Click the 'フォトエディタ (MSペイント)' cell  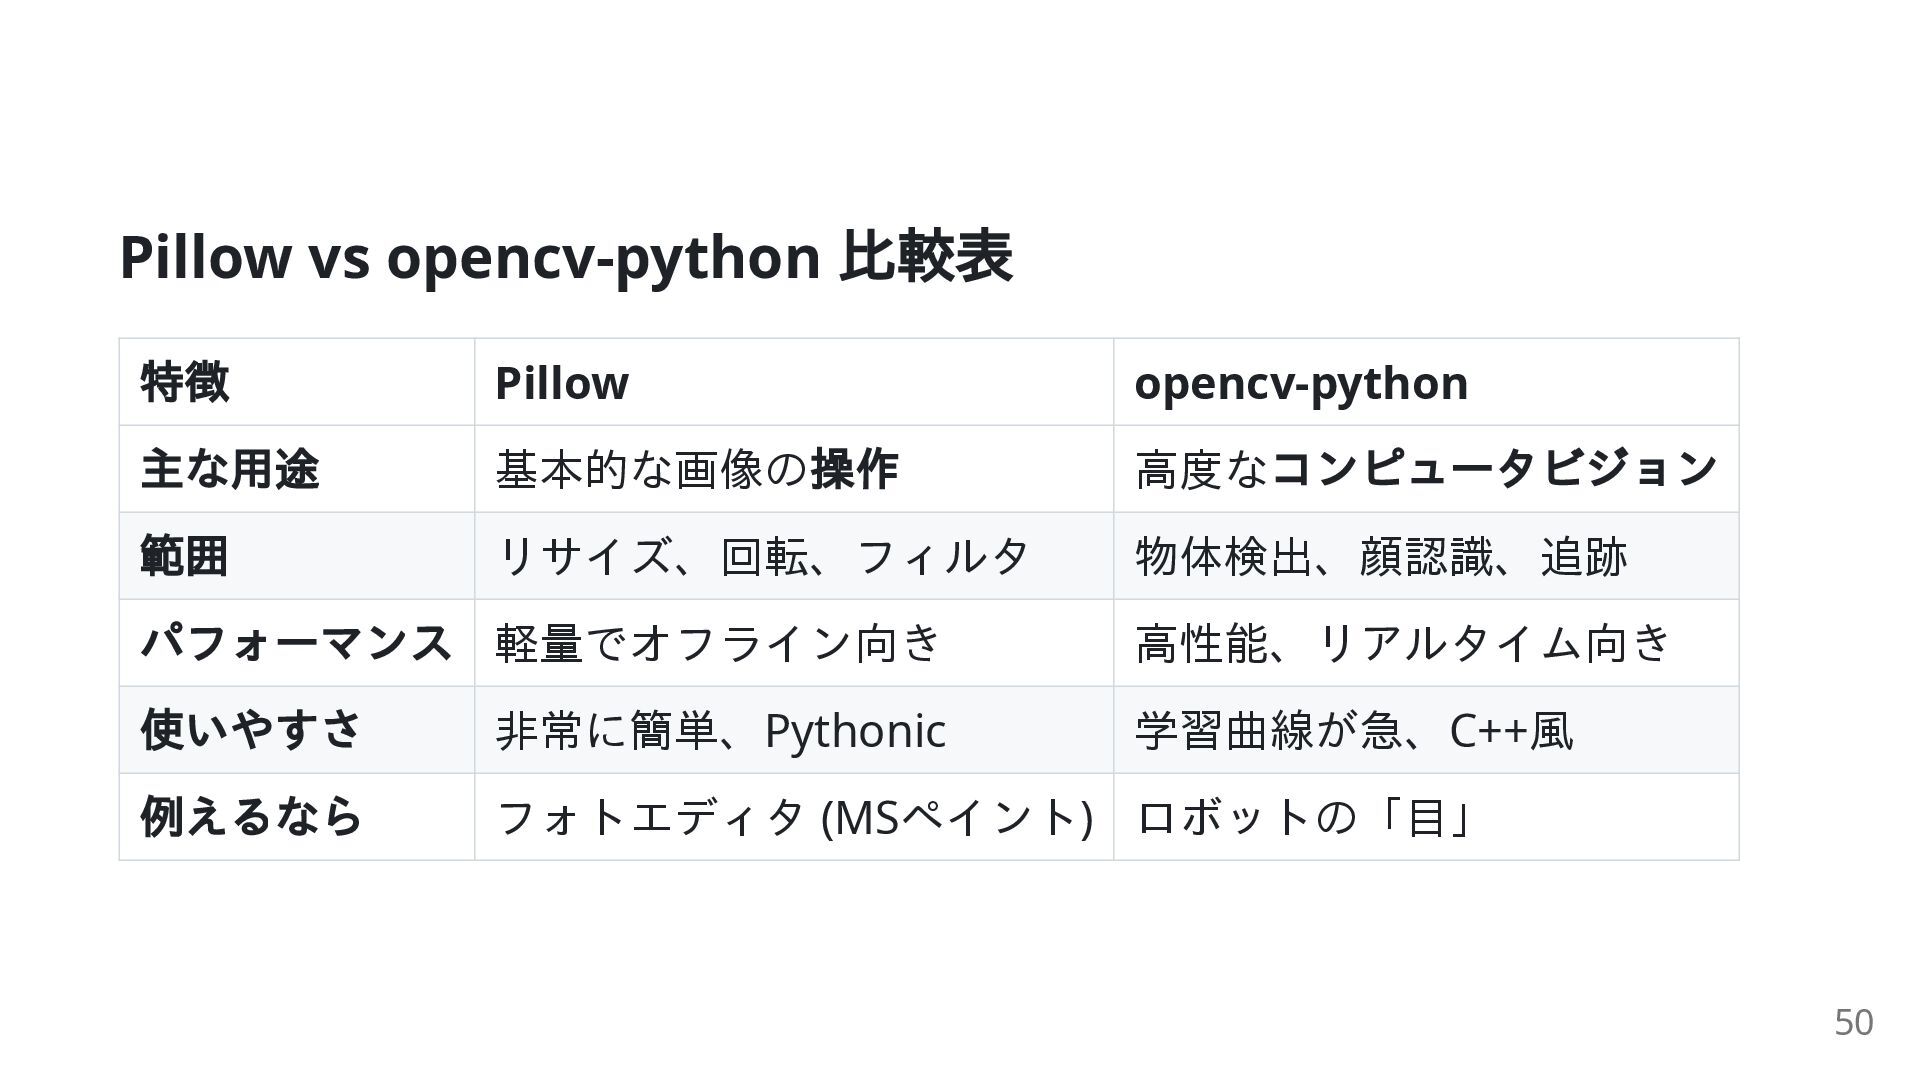pyautogui.click(x=794, y=817)
